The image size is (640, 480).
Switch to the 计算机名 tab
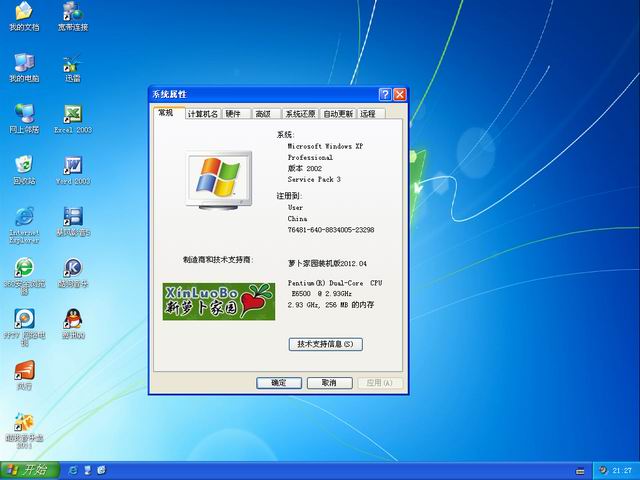203,114
